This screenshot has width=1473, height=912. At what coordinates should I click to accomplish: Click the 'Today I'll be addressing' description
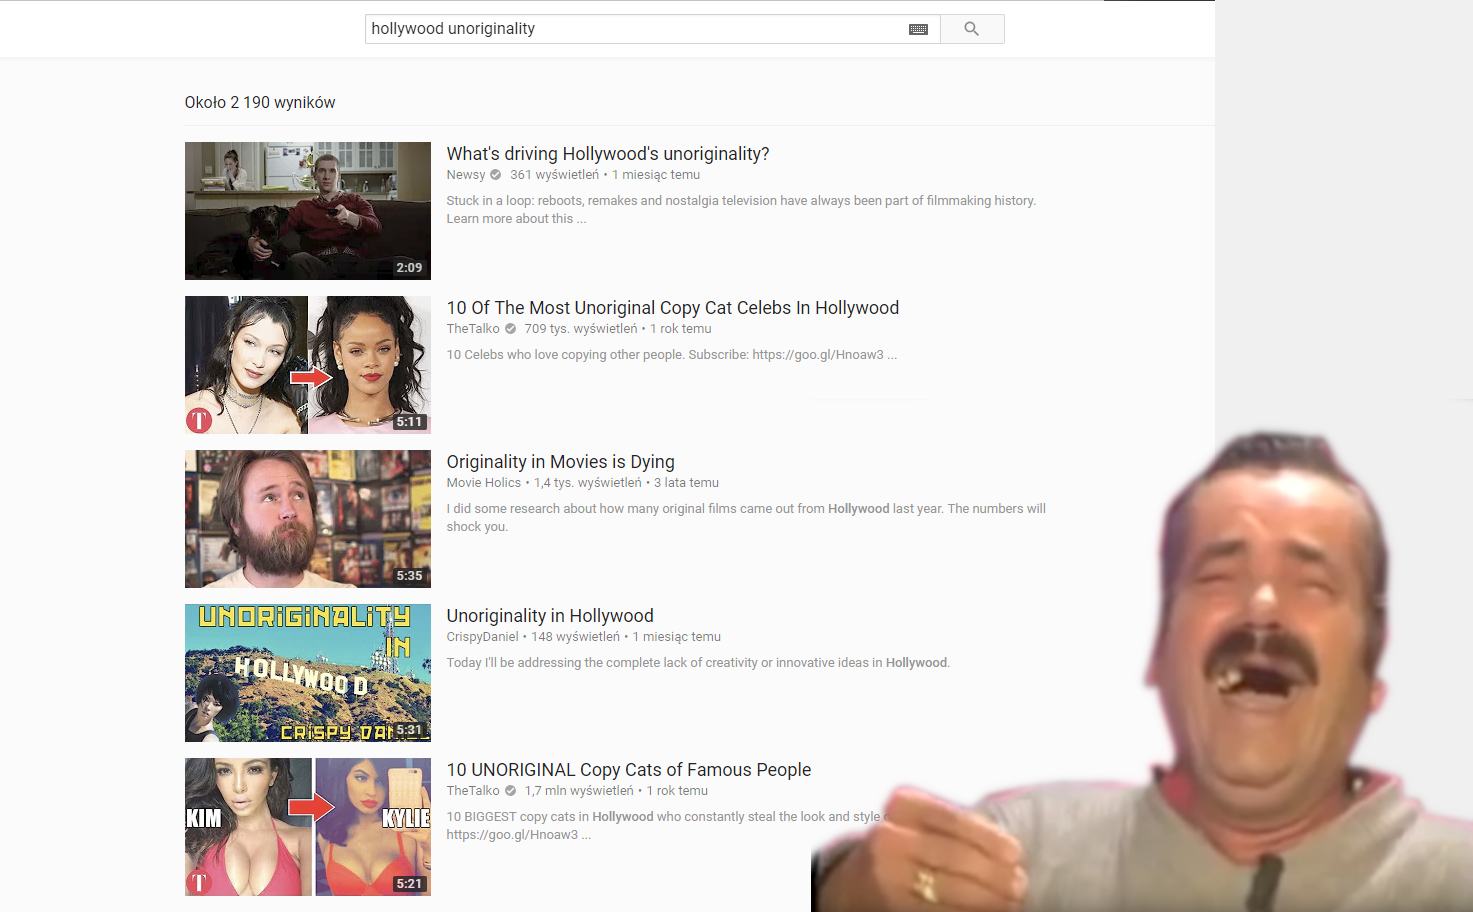coord(698,663)
